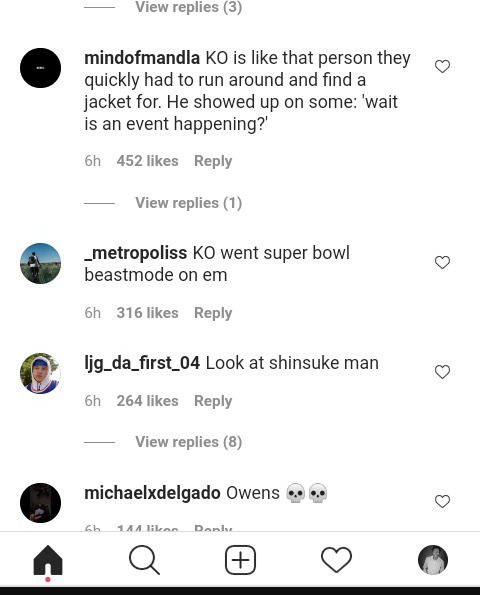
Task: Expand View replies (1) thread
Action: [x=189, y=203]
